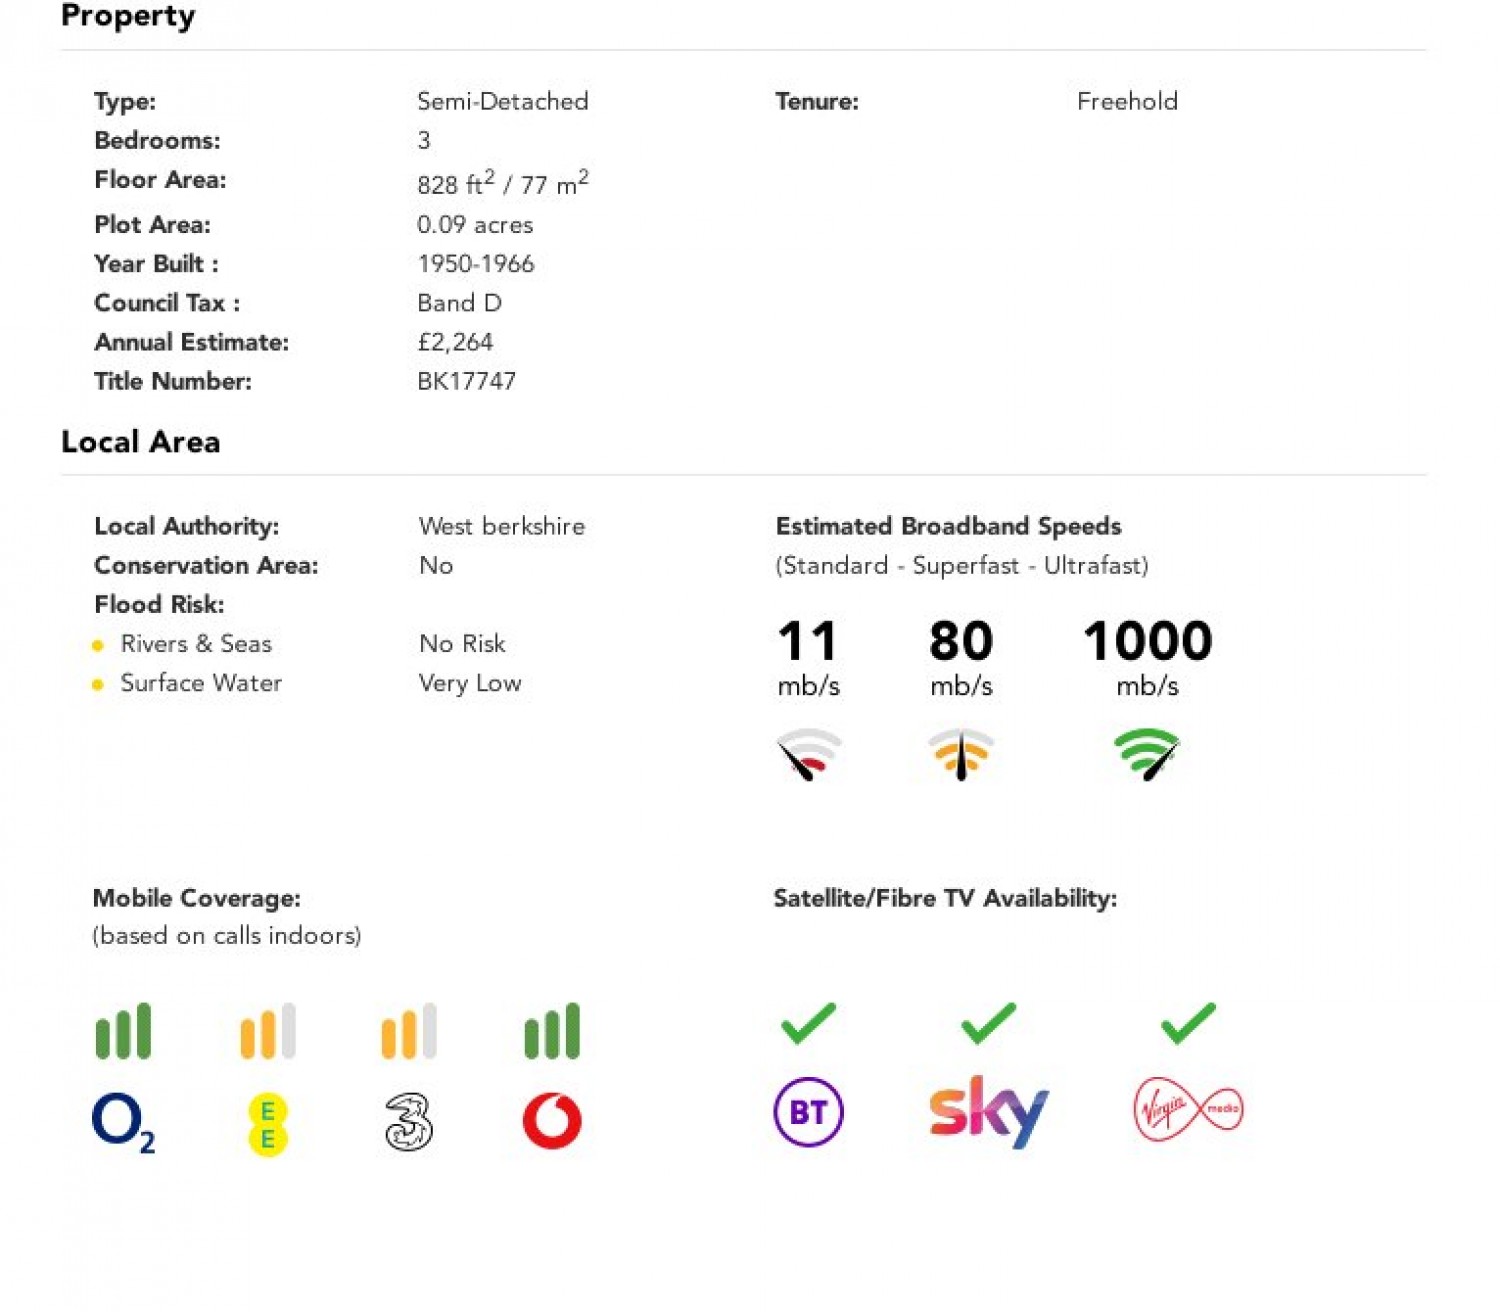Image resolution: width=1500 pixels, height=1312 pixels.
Task: Click EE orange signal strength bars
Action: (268, 1031)
